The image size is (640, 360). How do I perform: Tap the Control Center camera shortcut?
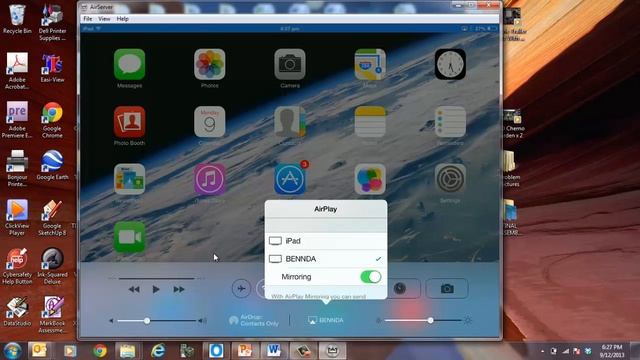447,289
